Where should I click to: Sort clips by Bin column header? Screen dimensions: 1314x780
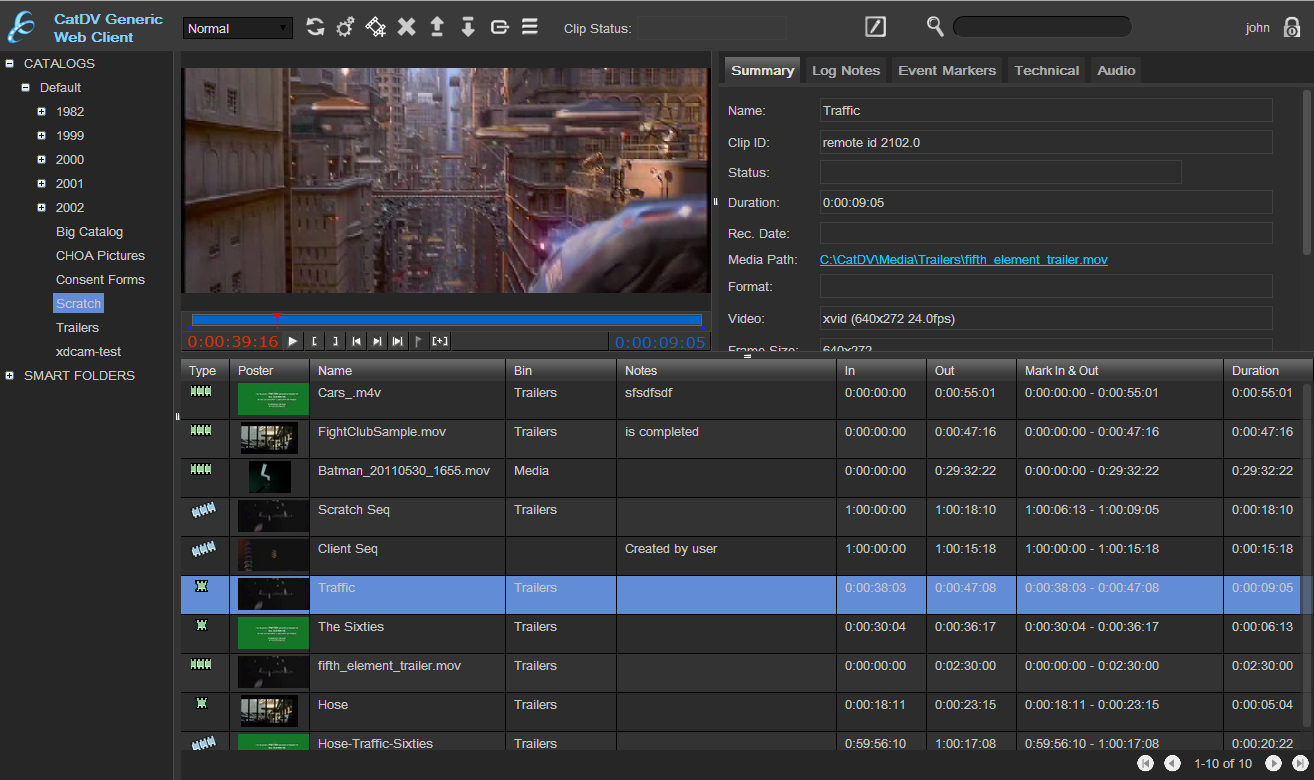coord(561,370)
